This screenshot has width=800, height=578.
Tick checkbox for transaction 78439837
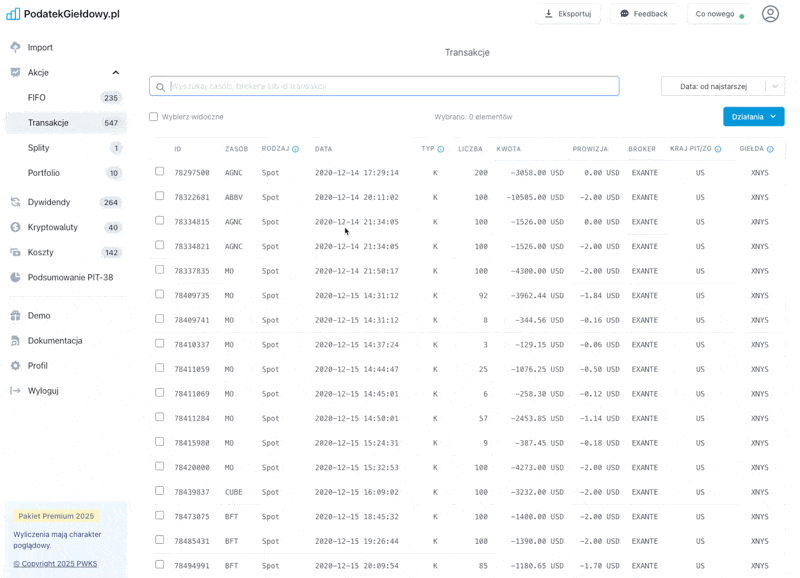point(160,491)
